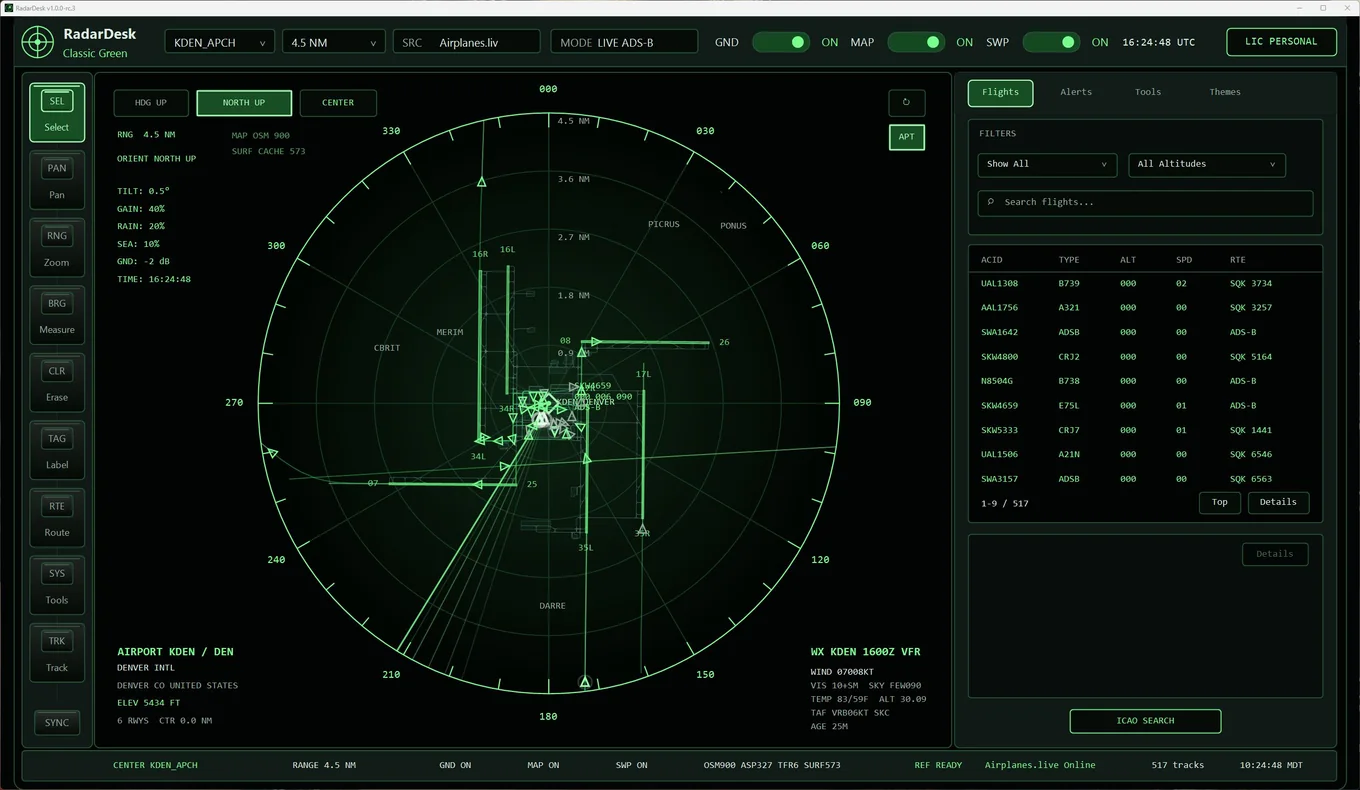The image size is (1360, 790).
Task: Open the RTE Route tool
Action: pyautogui.click(x=57, y=518)
